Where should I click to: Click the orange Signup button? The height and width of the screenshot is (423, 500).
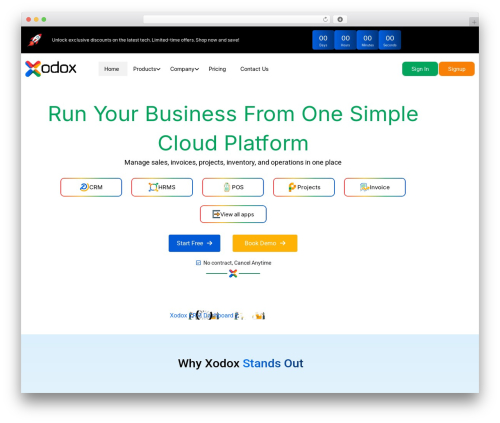pos(457,69)
